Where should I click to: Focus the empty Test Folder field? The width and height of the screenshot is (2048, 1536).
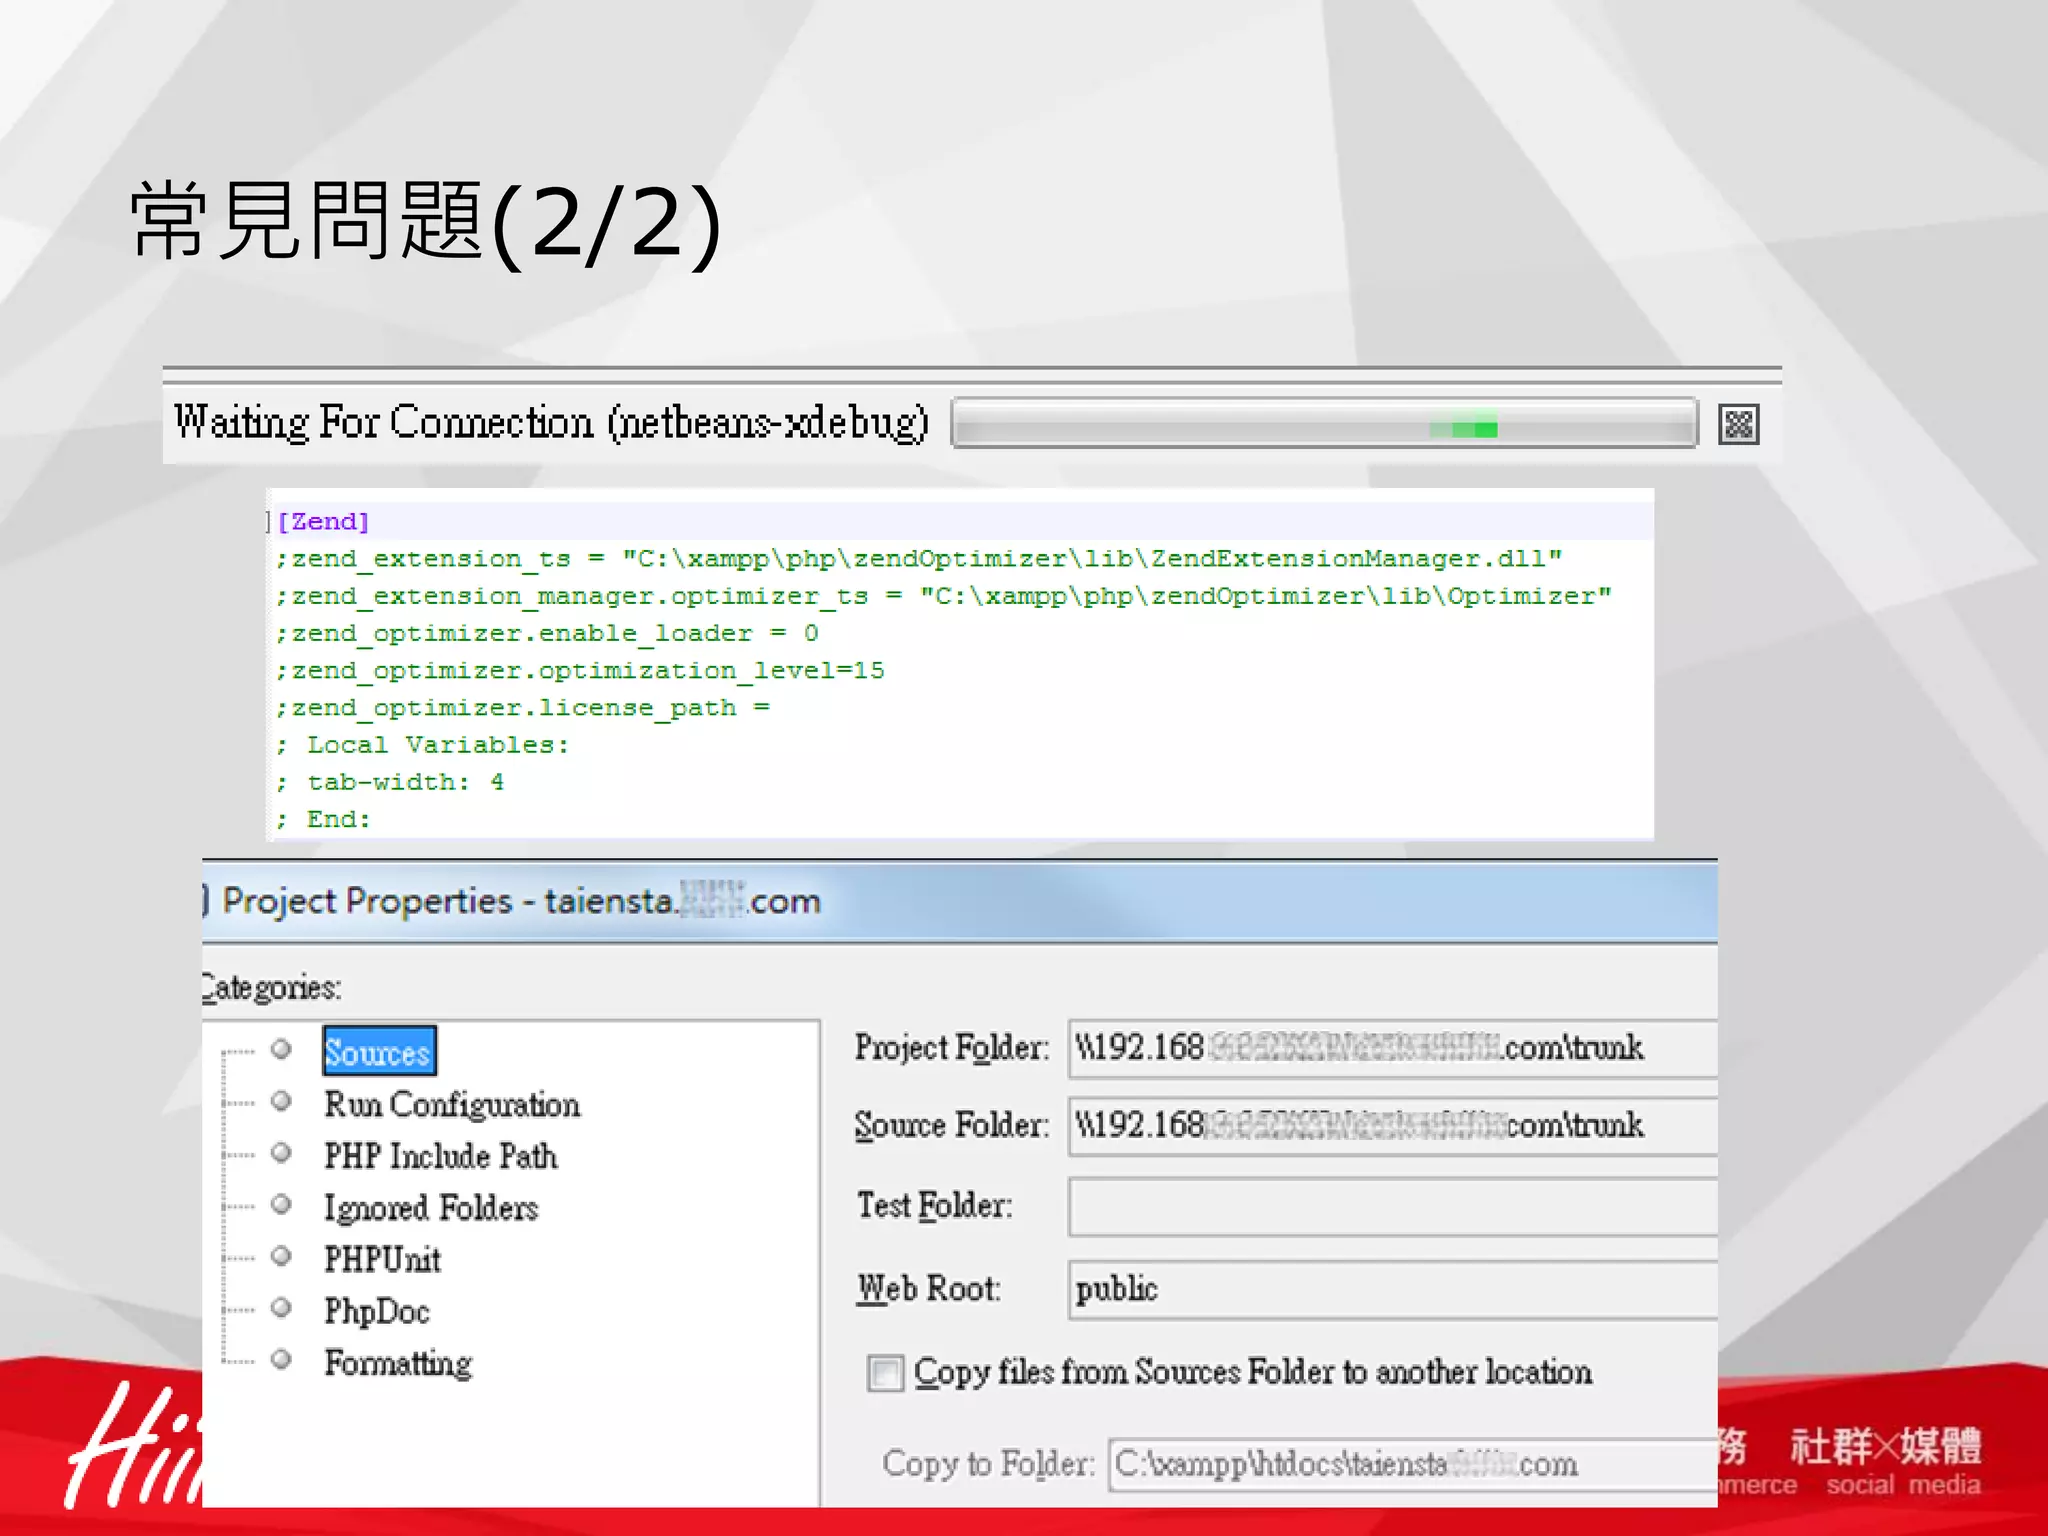tap(1390, 1207)
